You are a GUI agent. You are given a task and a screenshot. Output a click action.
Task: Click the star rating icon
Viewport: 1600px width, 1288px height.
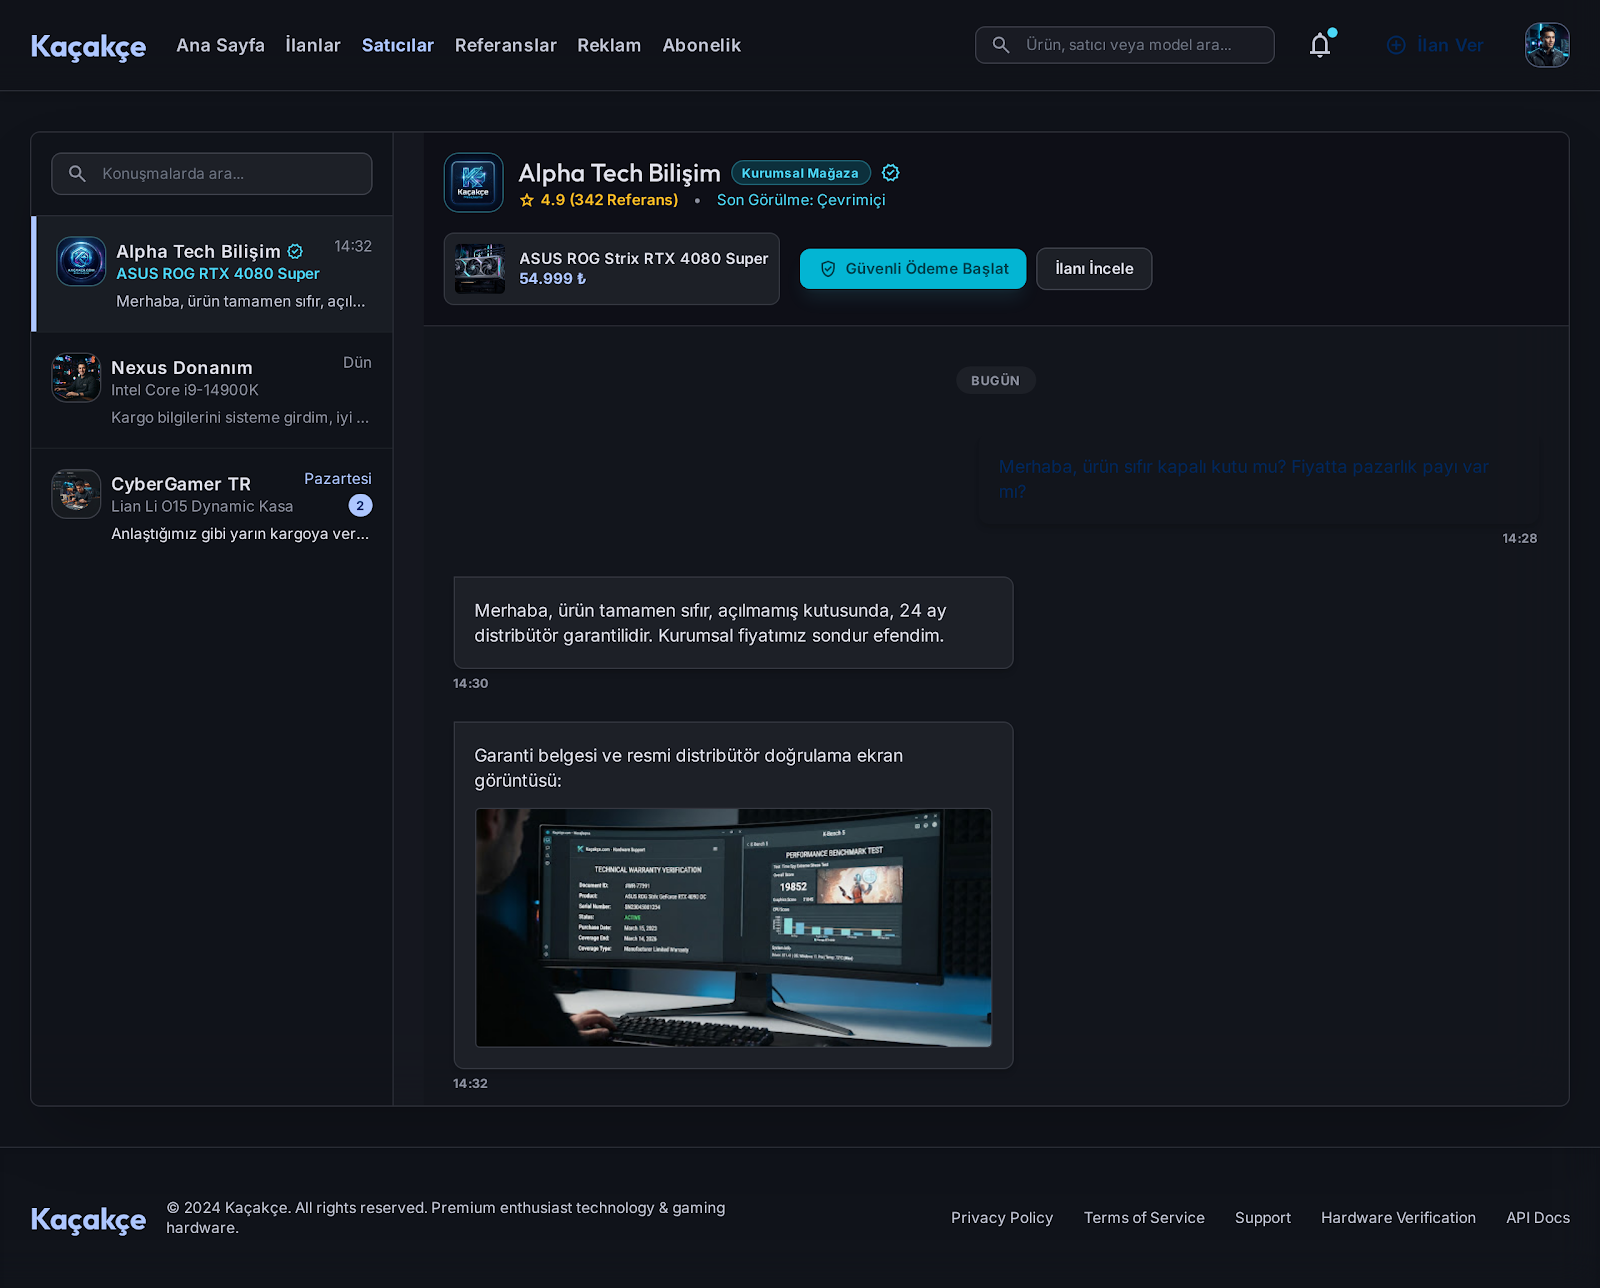pyautogui.click(x=527, y=200)
